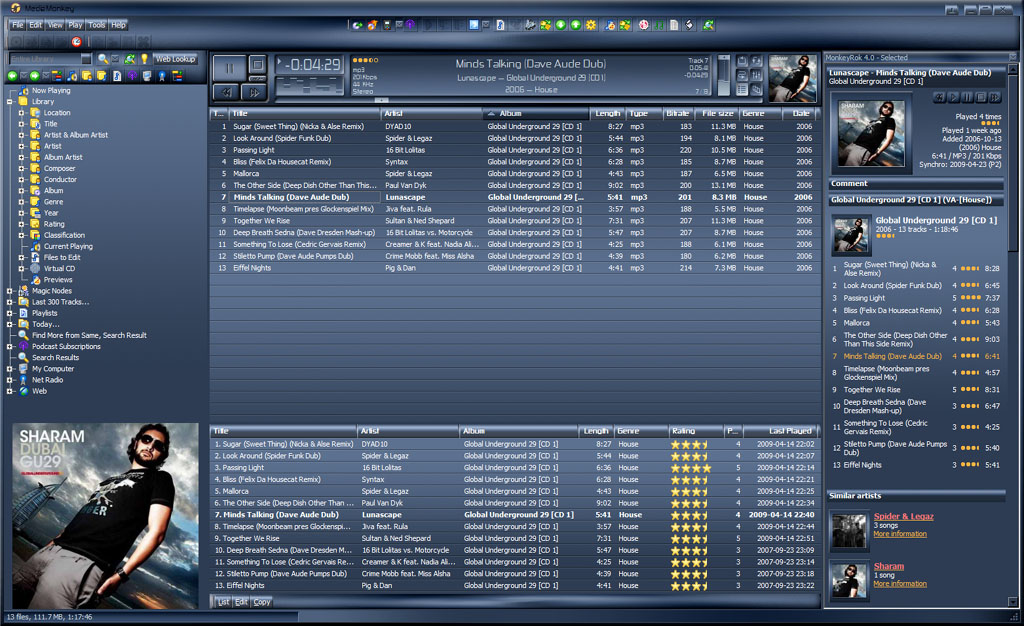
Task: Click the magnifying glass search icon
Action: pos(103,59)
